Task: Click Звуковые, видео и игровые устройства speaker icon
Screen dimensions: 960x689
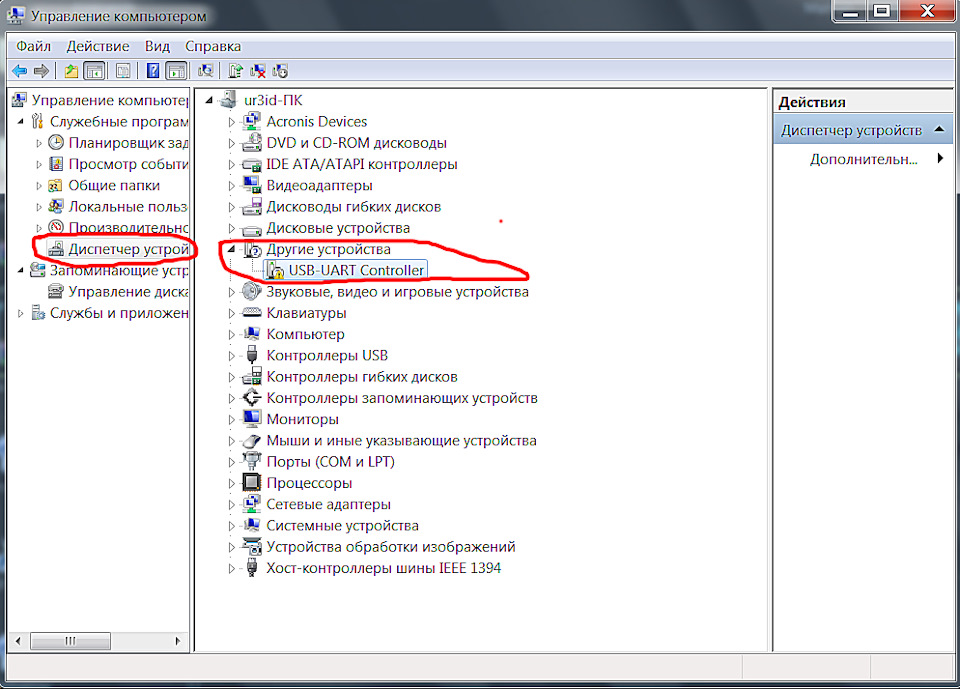Action: (252, 292)
